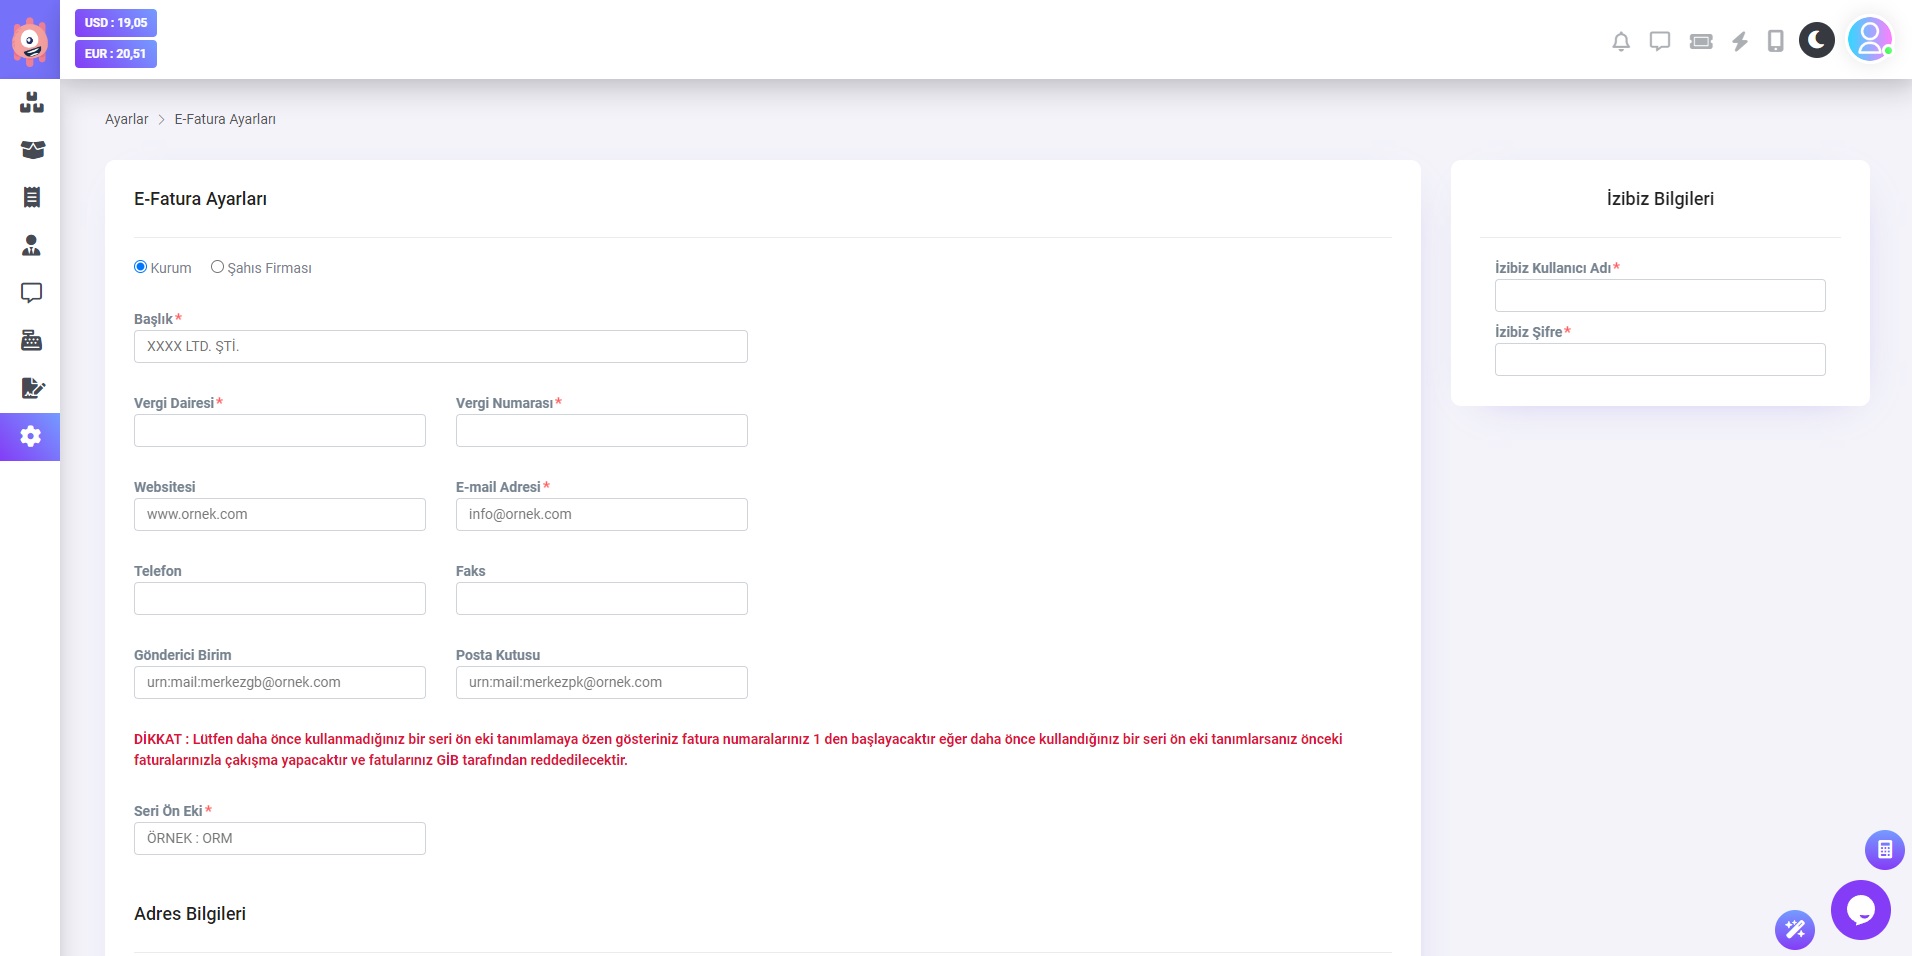The height and width of the screenshot is (956, 1912).
Task: Open the customers person sidebar menu
Action: tap(31, 245)
